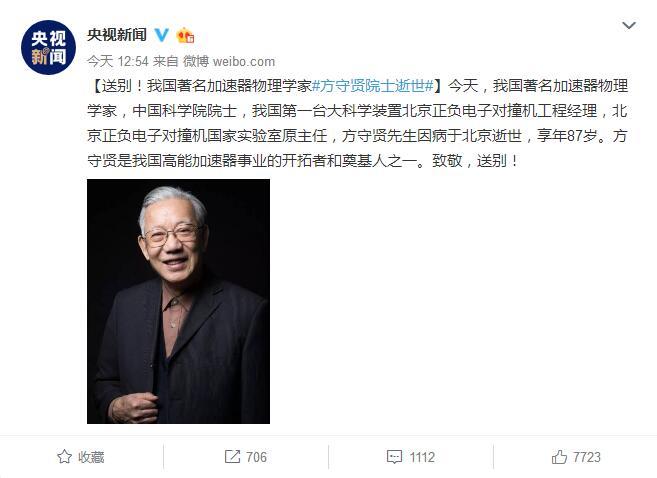Like the post with thumbs-up icon

click(559, 457)
